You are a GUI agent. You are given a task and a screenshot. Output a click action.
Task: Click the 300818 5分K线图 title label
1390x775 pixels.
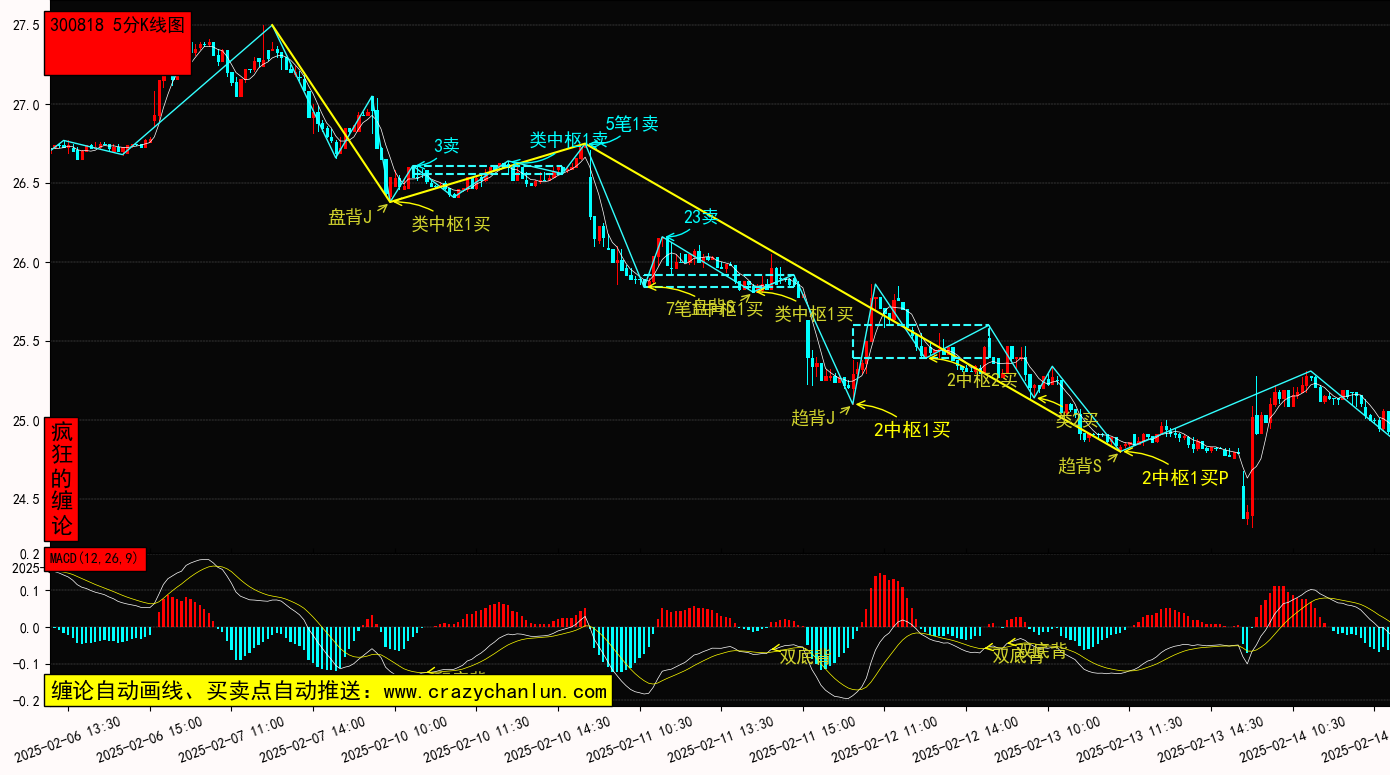(x=117, y=27)
